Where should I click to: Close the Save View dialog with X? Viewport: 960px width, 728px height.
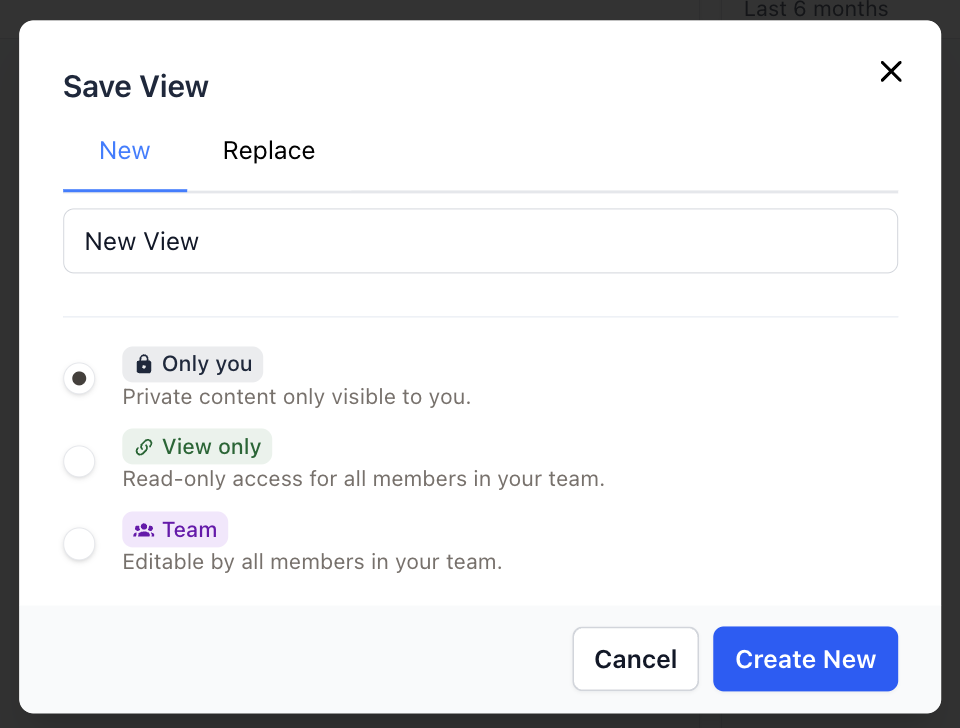pyautogui.click(x=890, y=71)
